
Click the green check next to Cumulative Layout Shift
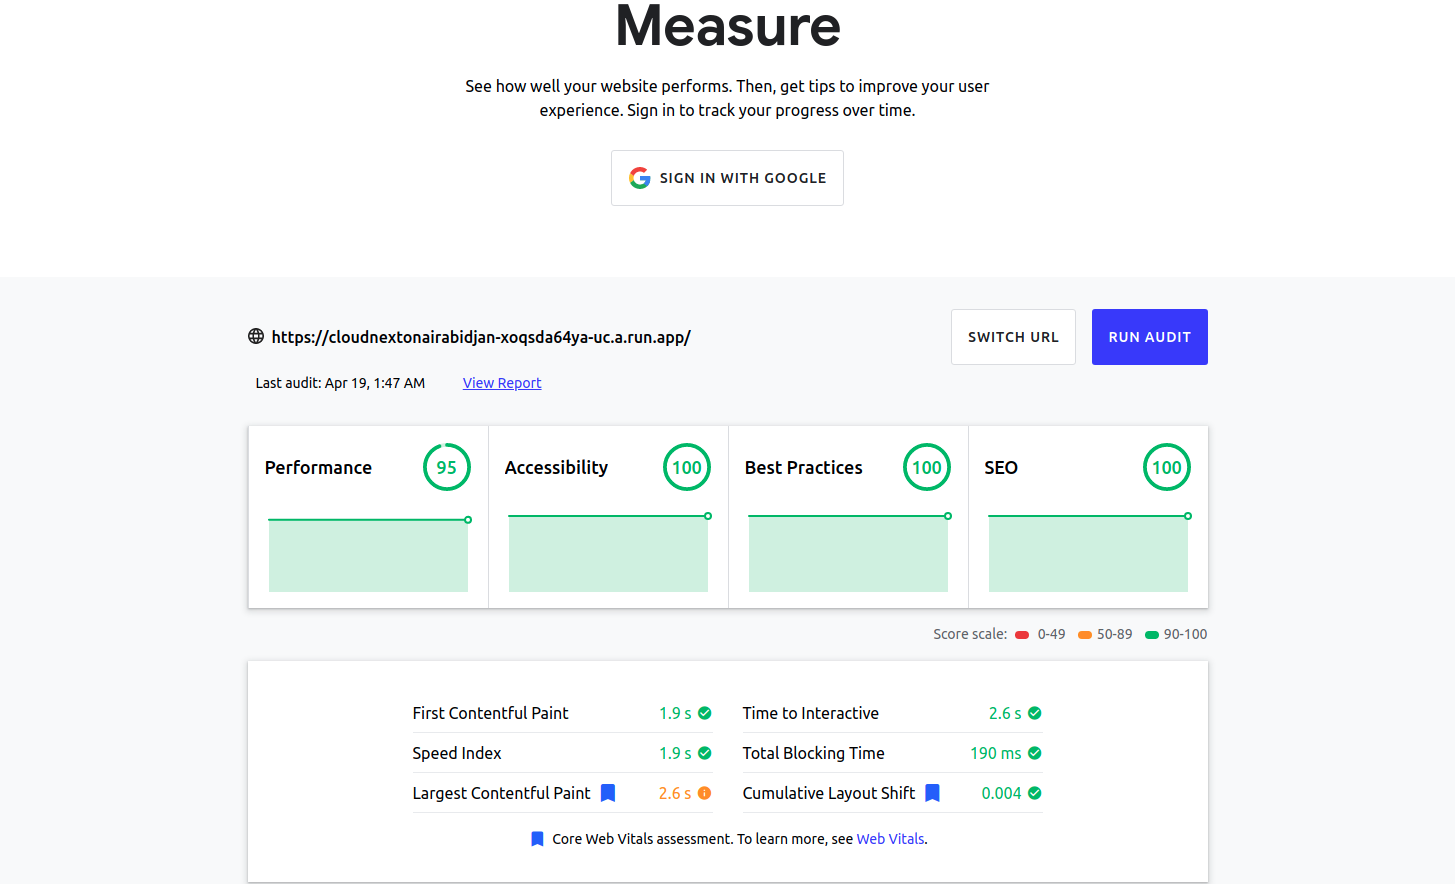(1035, 793)
